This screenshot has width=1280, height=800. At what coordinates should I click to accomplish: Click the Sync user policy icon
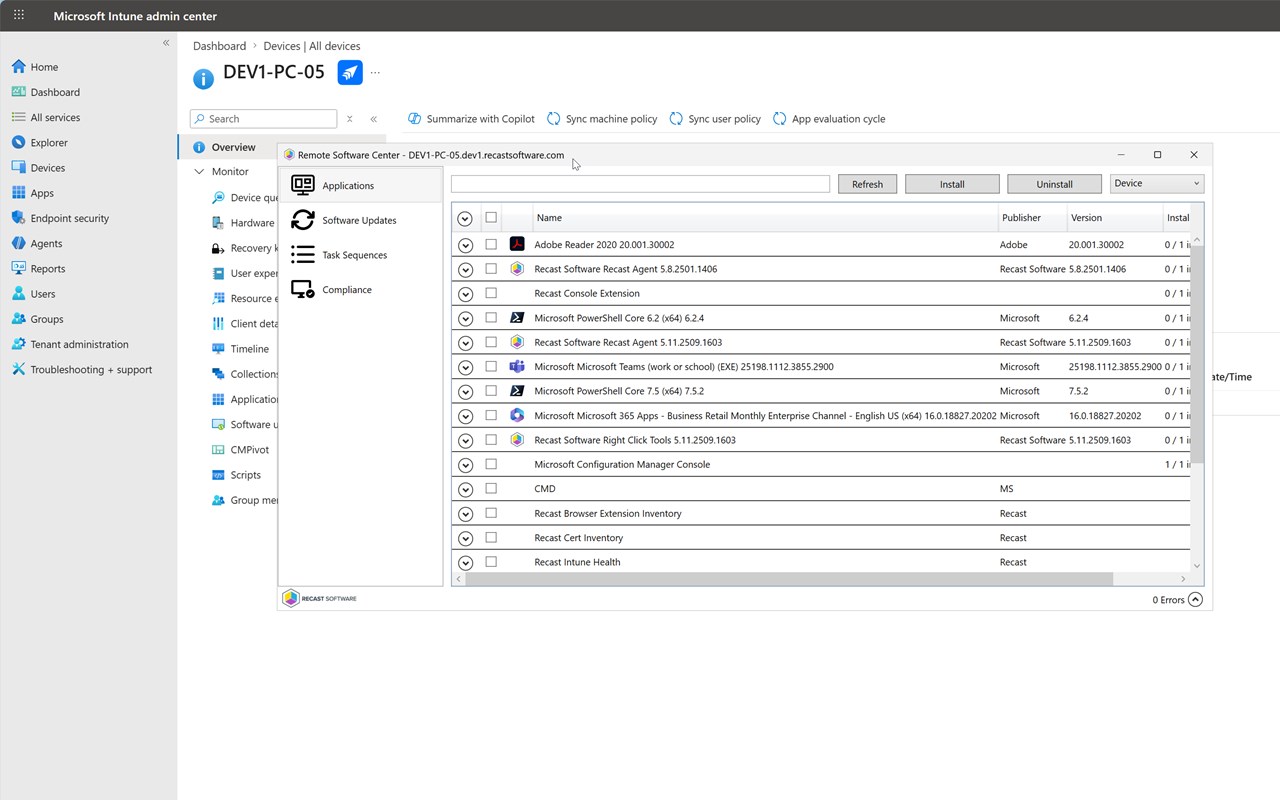point(676,118)
